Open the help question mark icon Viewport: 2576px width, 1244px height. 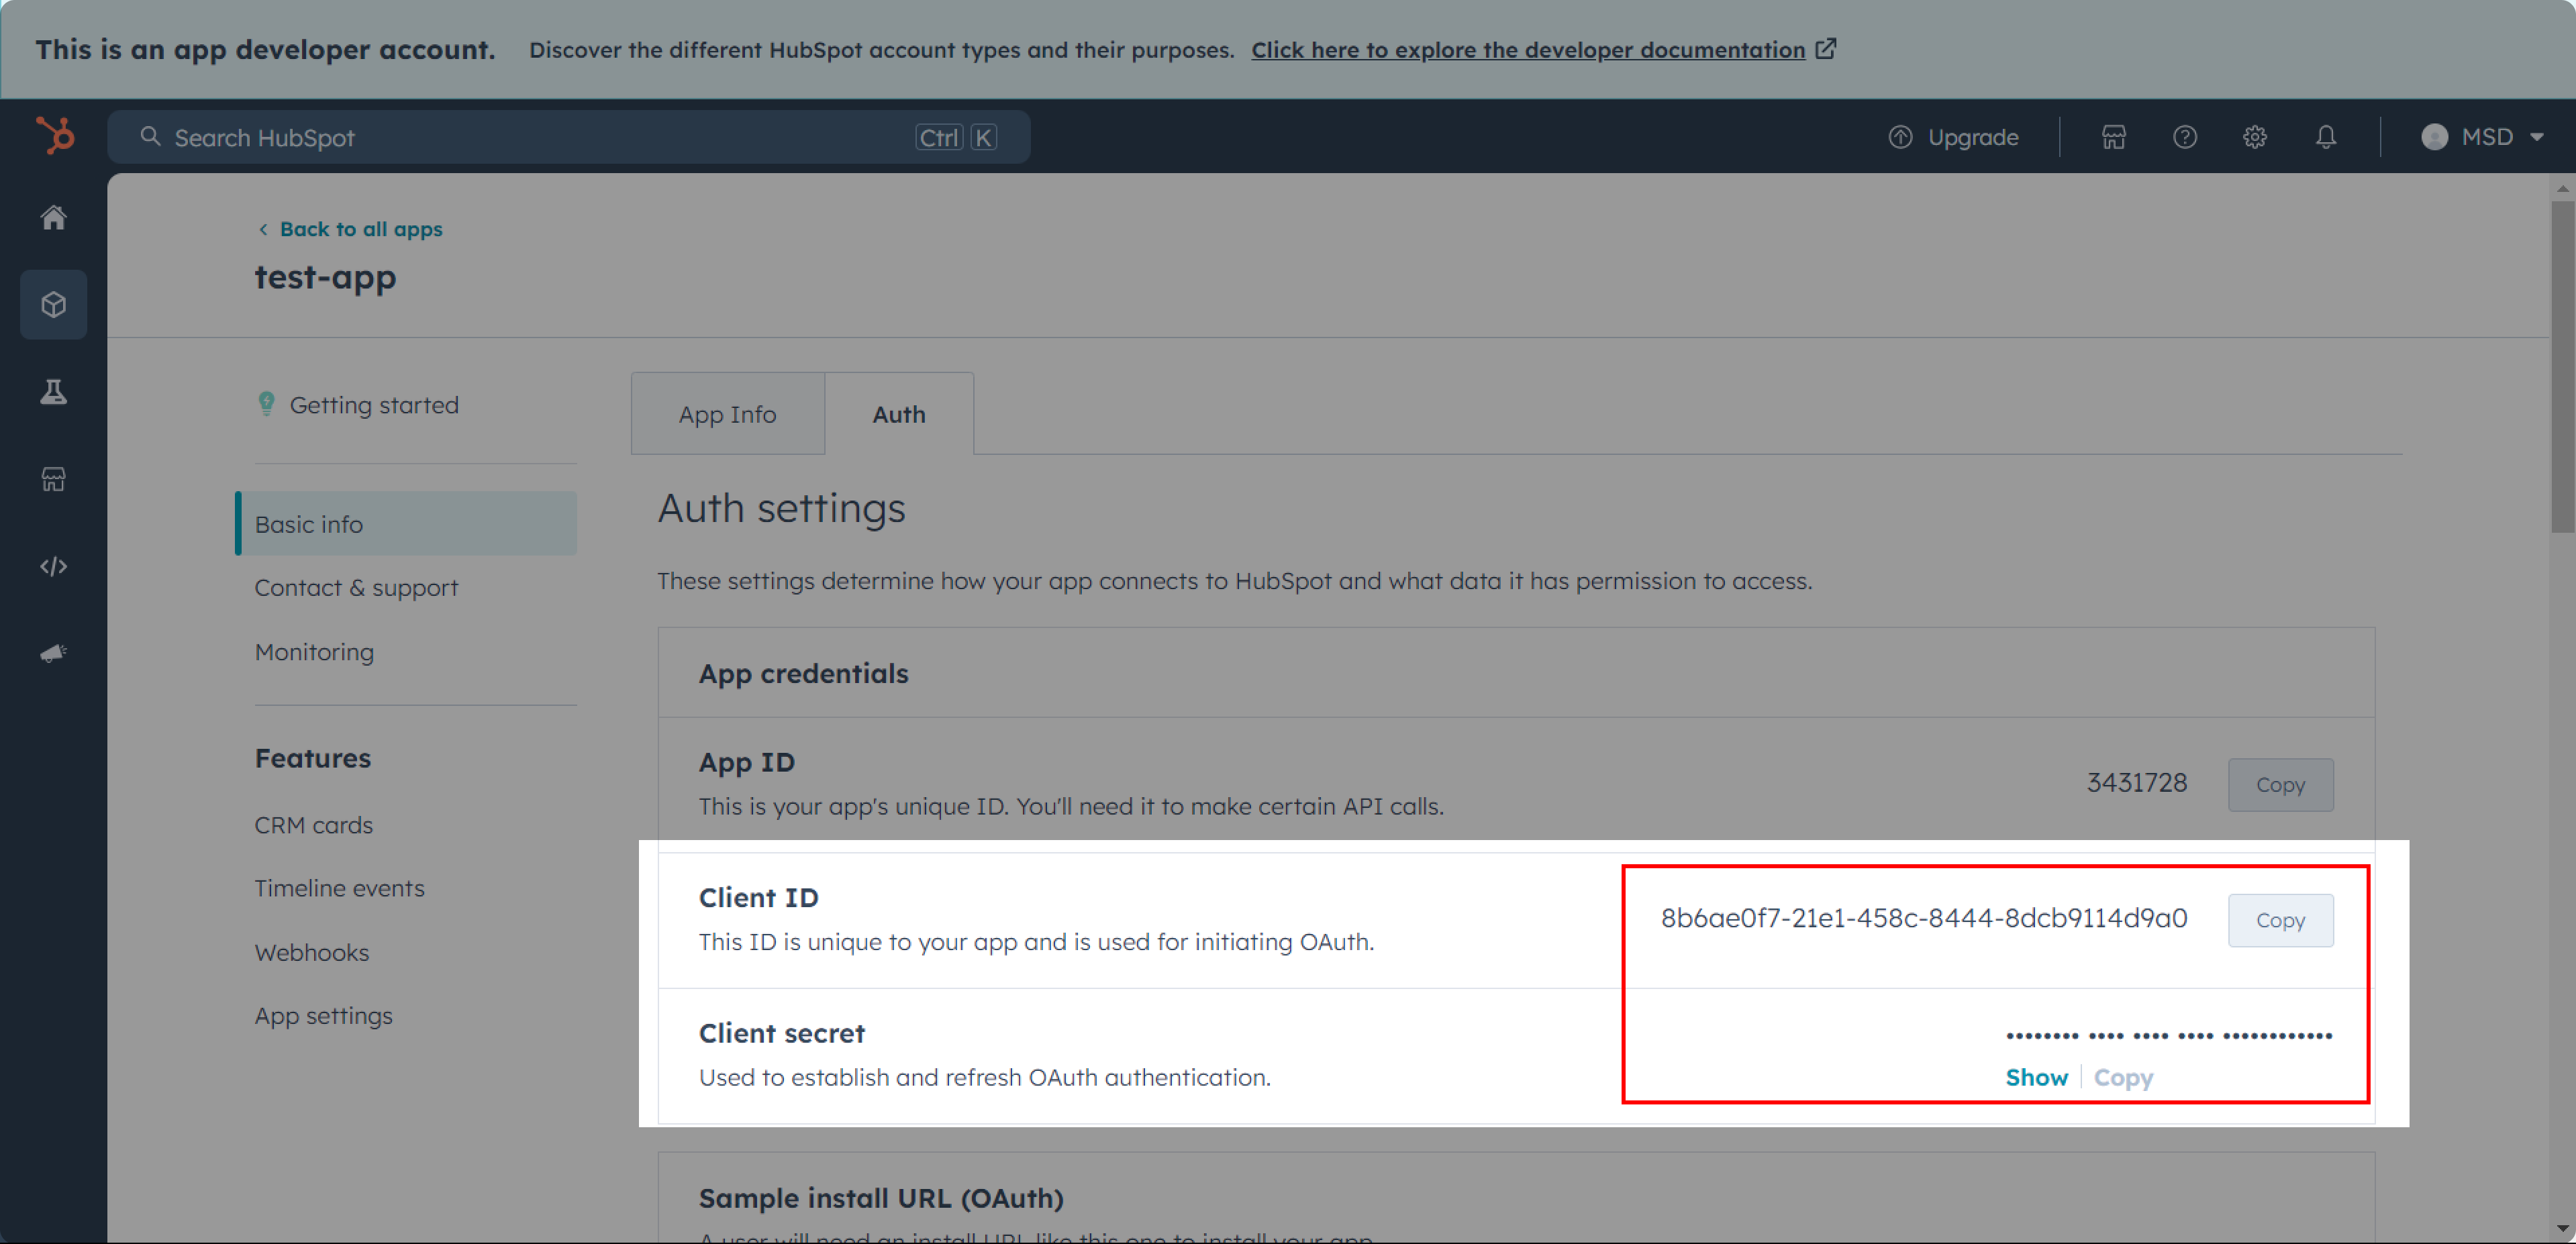[2185, 137]
